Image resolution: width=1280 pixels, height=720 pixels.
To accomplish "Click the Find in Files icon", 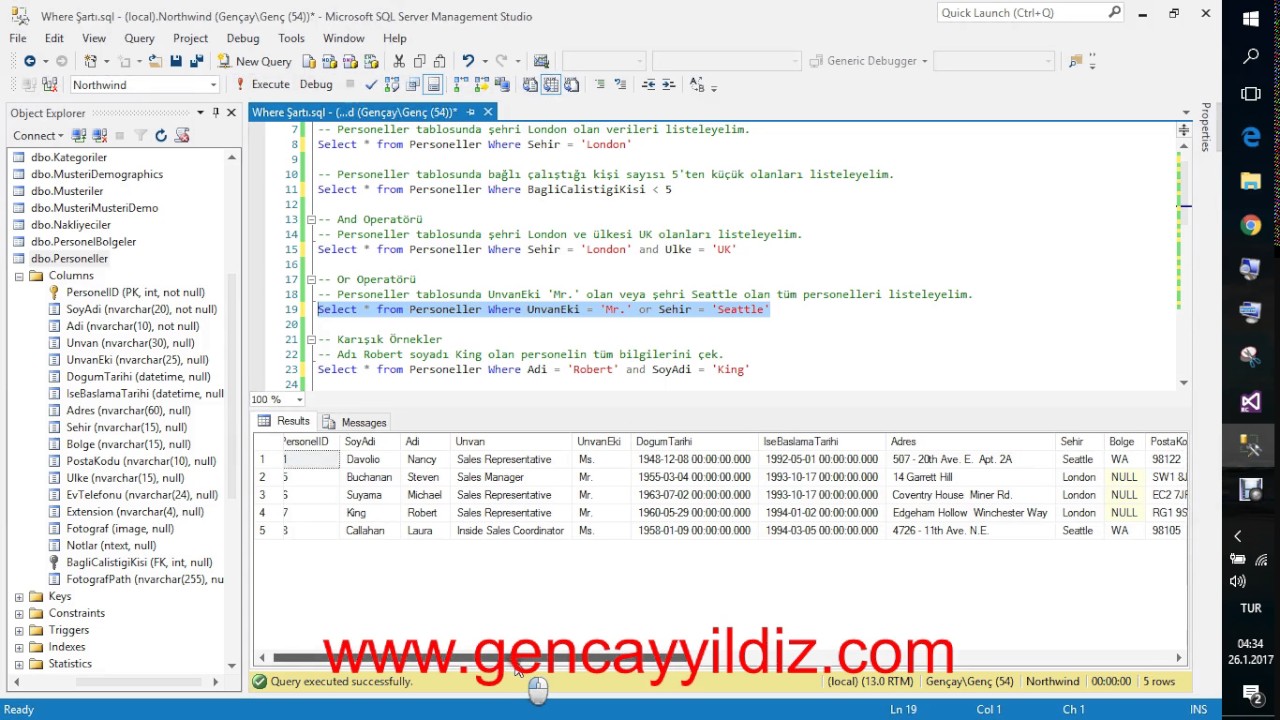I will [1076, 61].
